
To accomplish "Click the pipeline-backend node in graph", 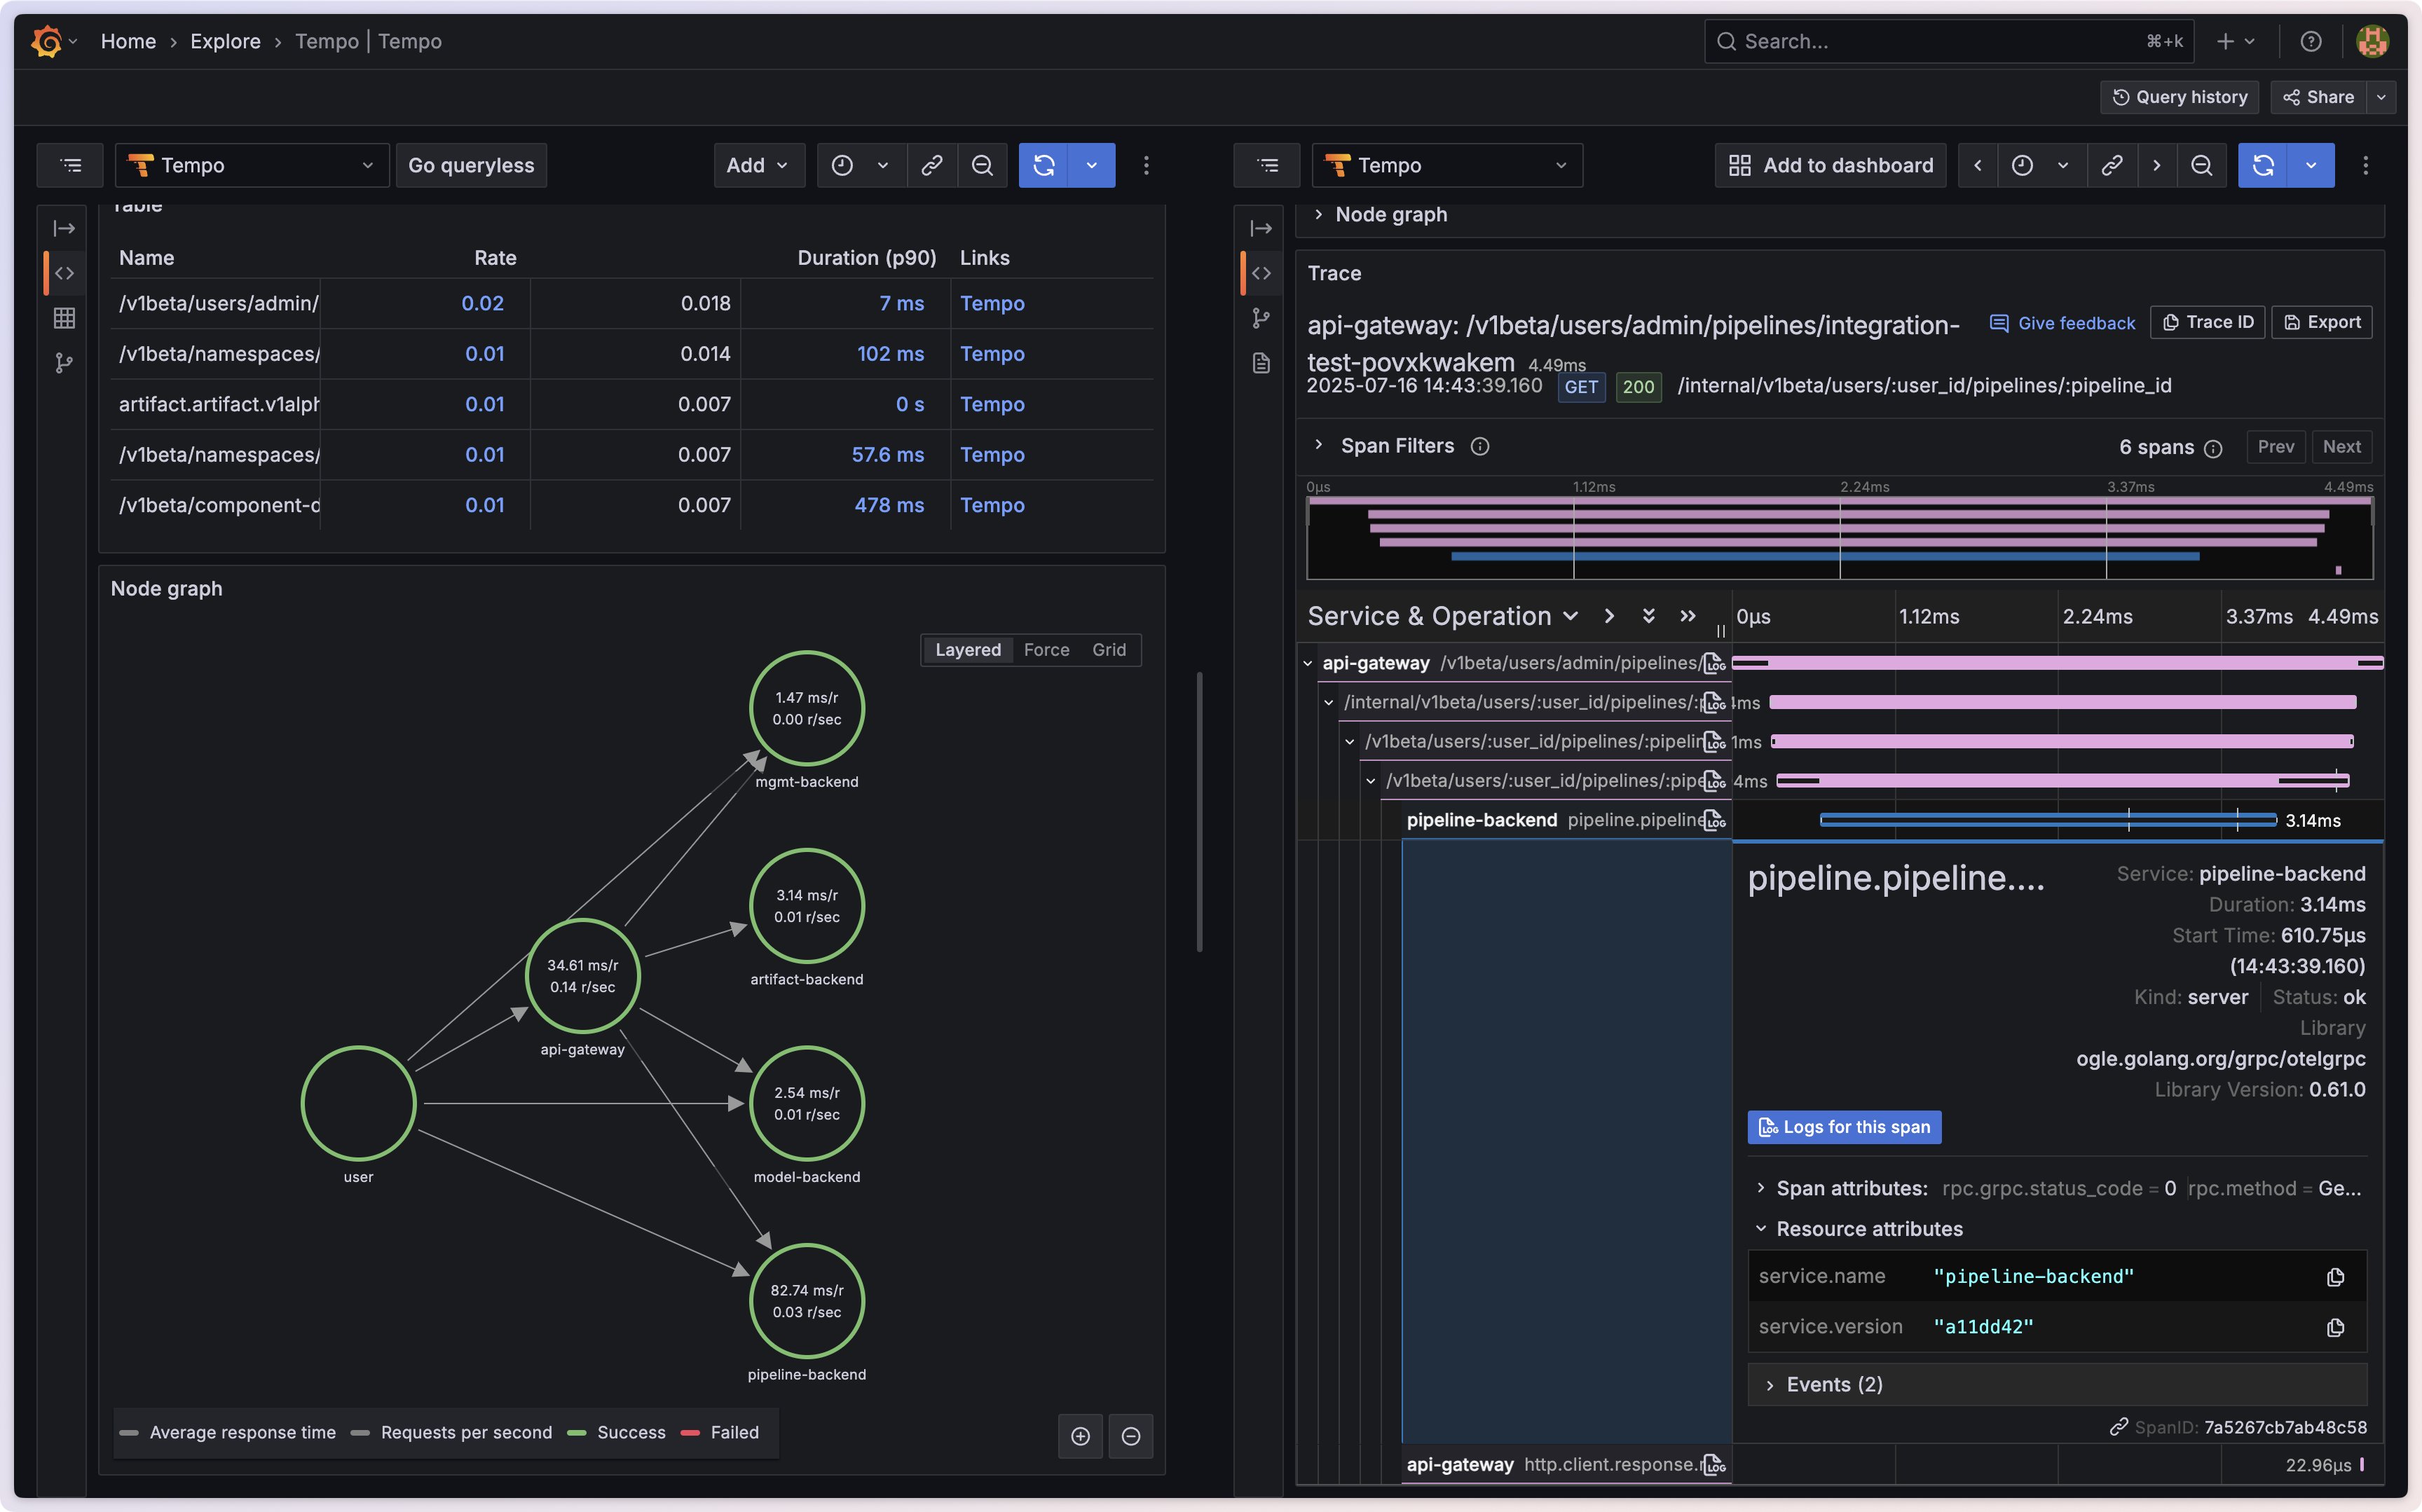I will click(x=806, y=1300).
